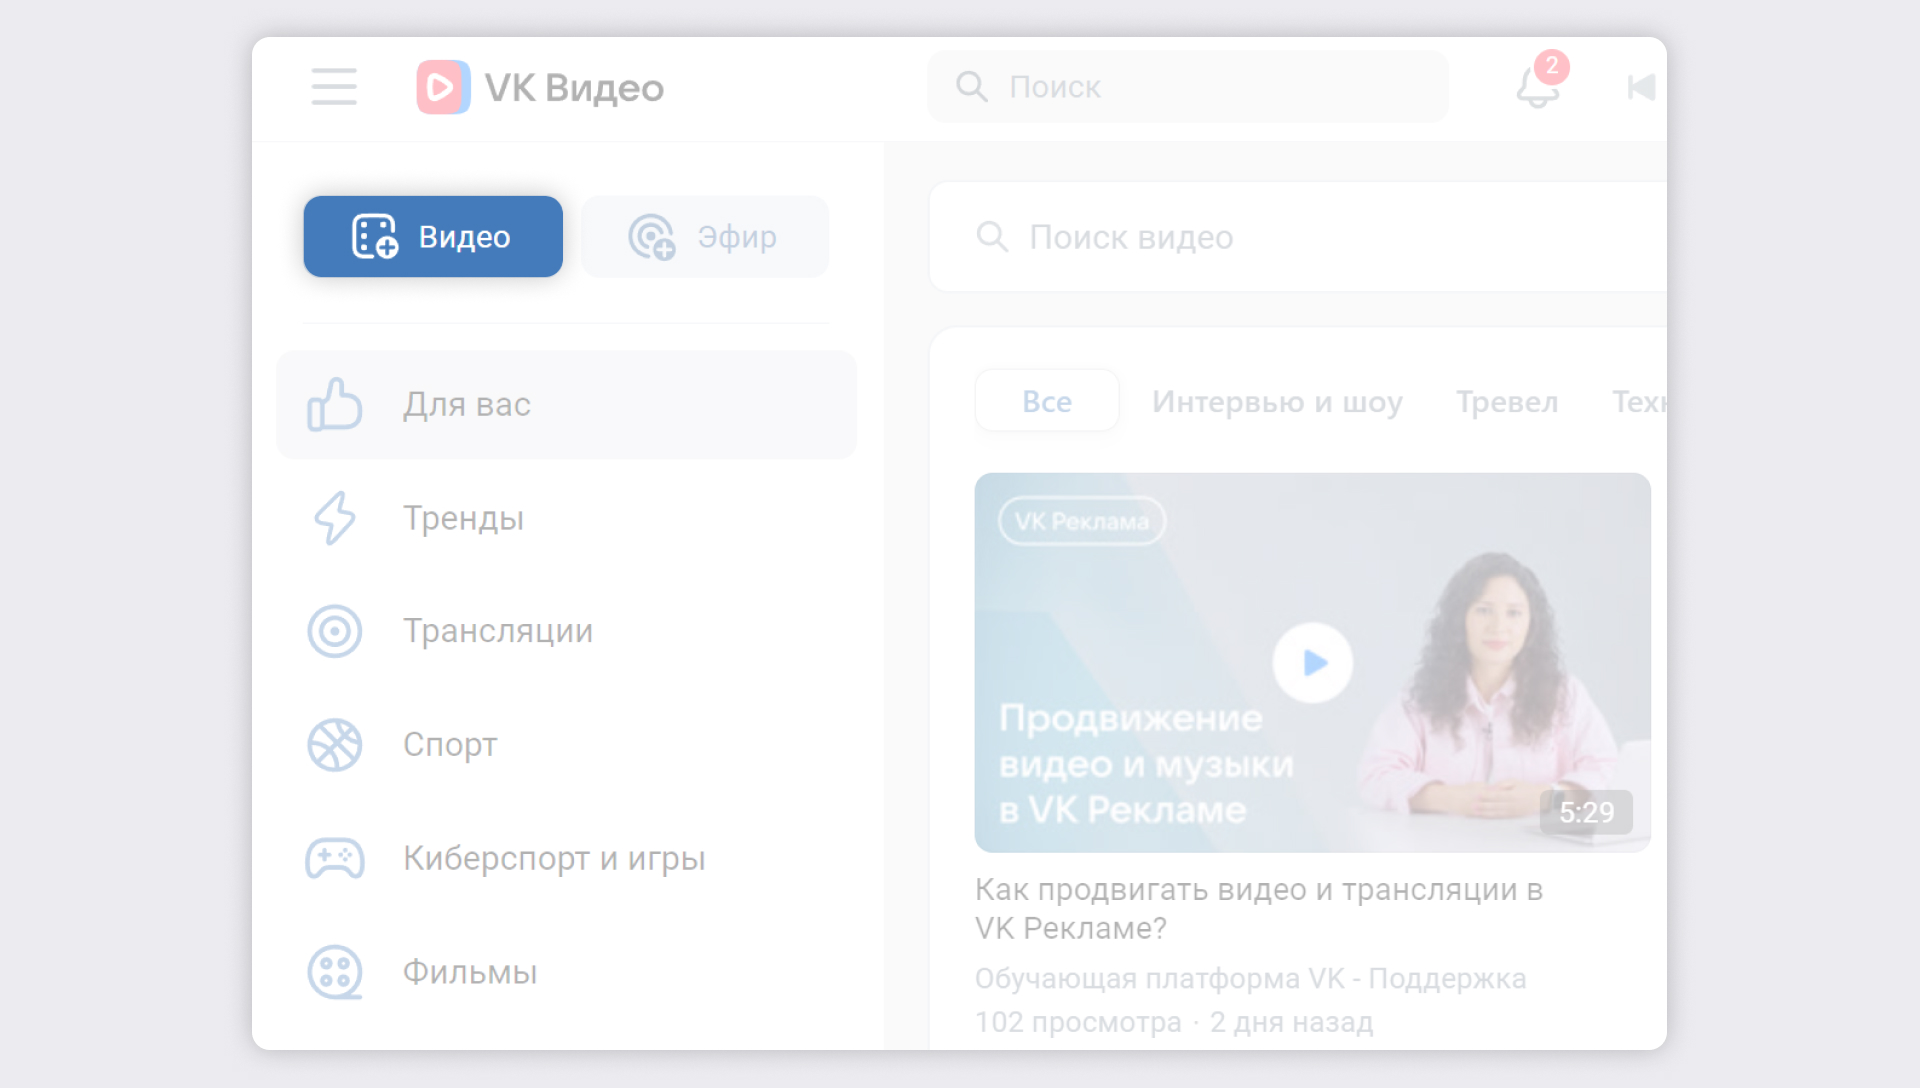Screen dimensions: 1920x1088
Task: Open the Продвижение видео и музыки thumbnail
Action: tap(1313, 663)
